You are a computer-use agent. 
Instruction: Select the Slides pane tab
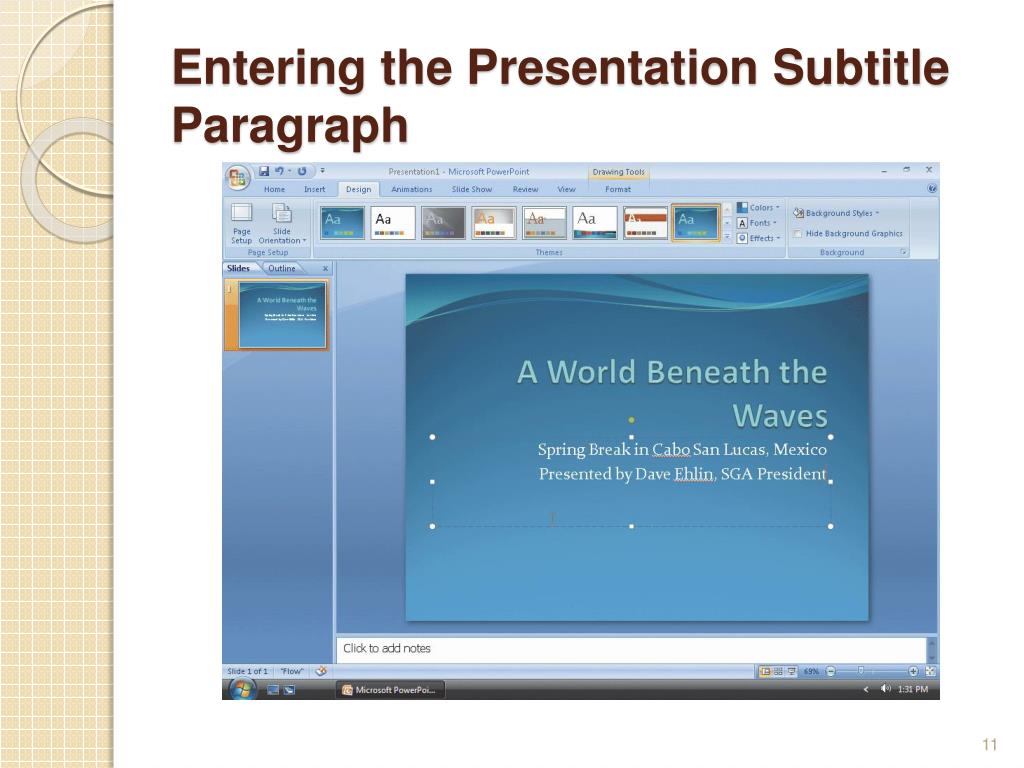[238, 268]
